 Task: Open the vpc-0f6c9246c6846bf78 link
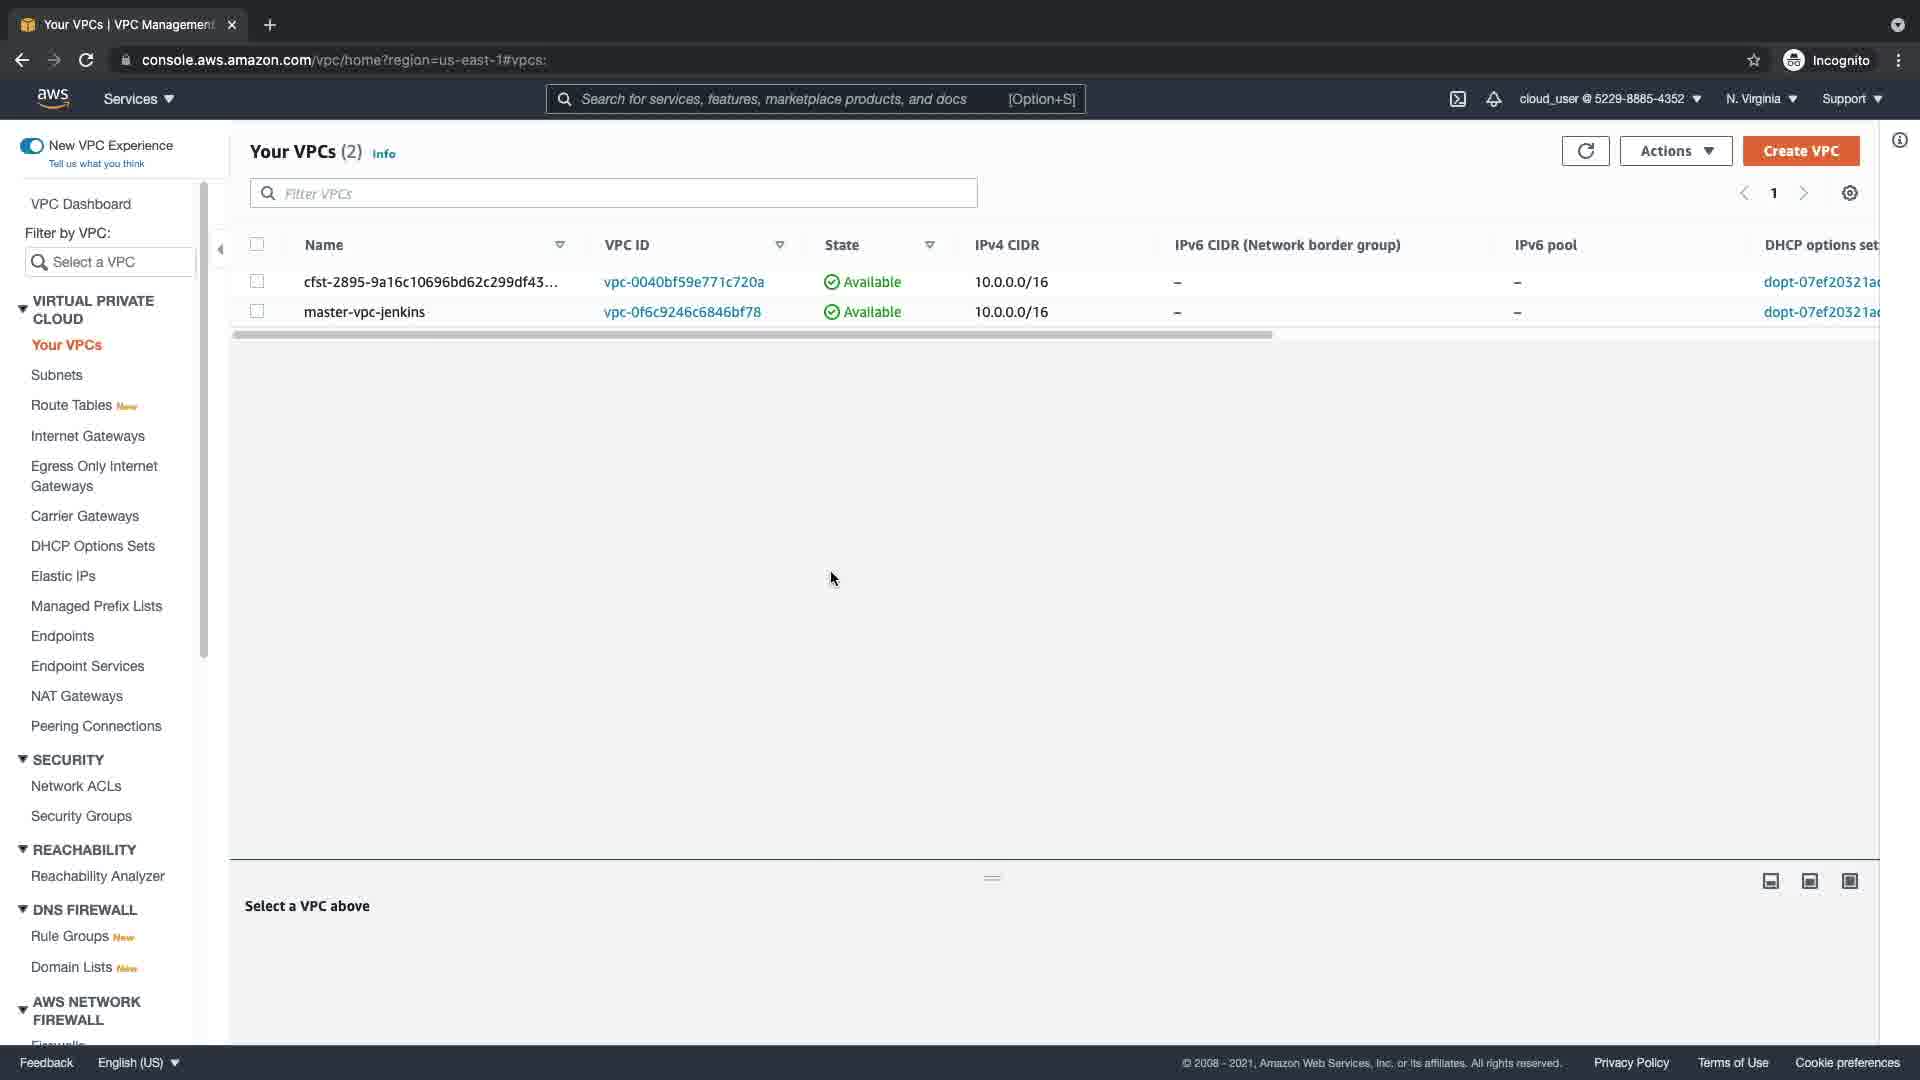682,312
